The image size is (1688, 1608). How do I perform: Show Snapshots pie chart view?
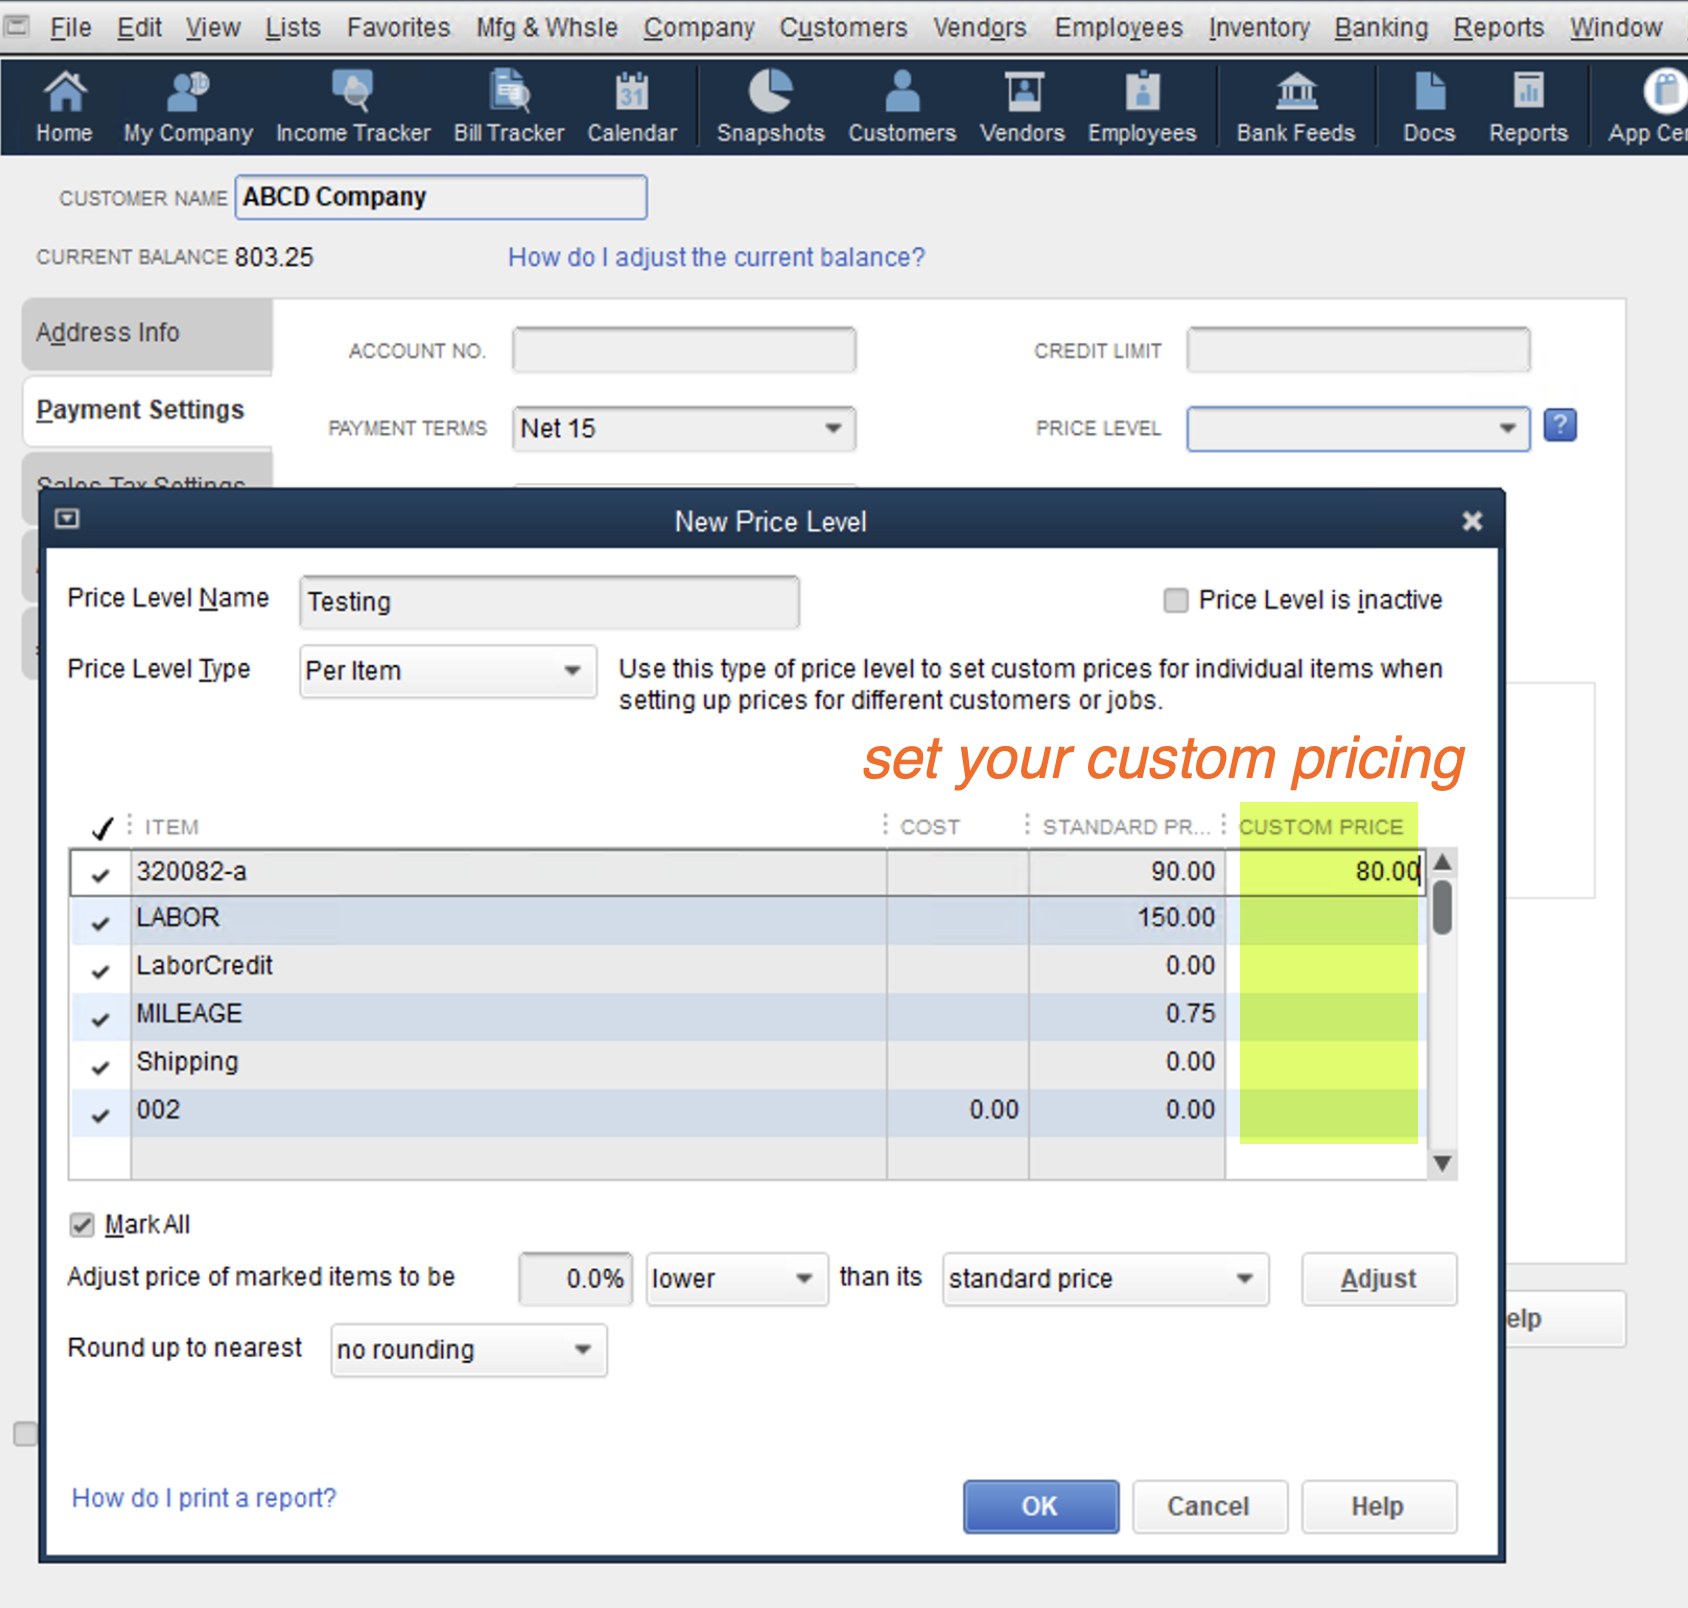pyautogui.click(x=770, y=106)
